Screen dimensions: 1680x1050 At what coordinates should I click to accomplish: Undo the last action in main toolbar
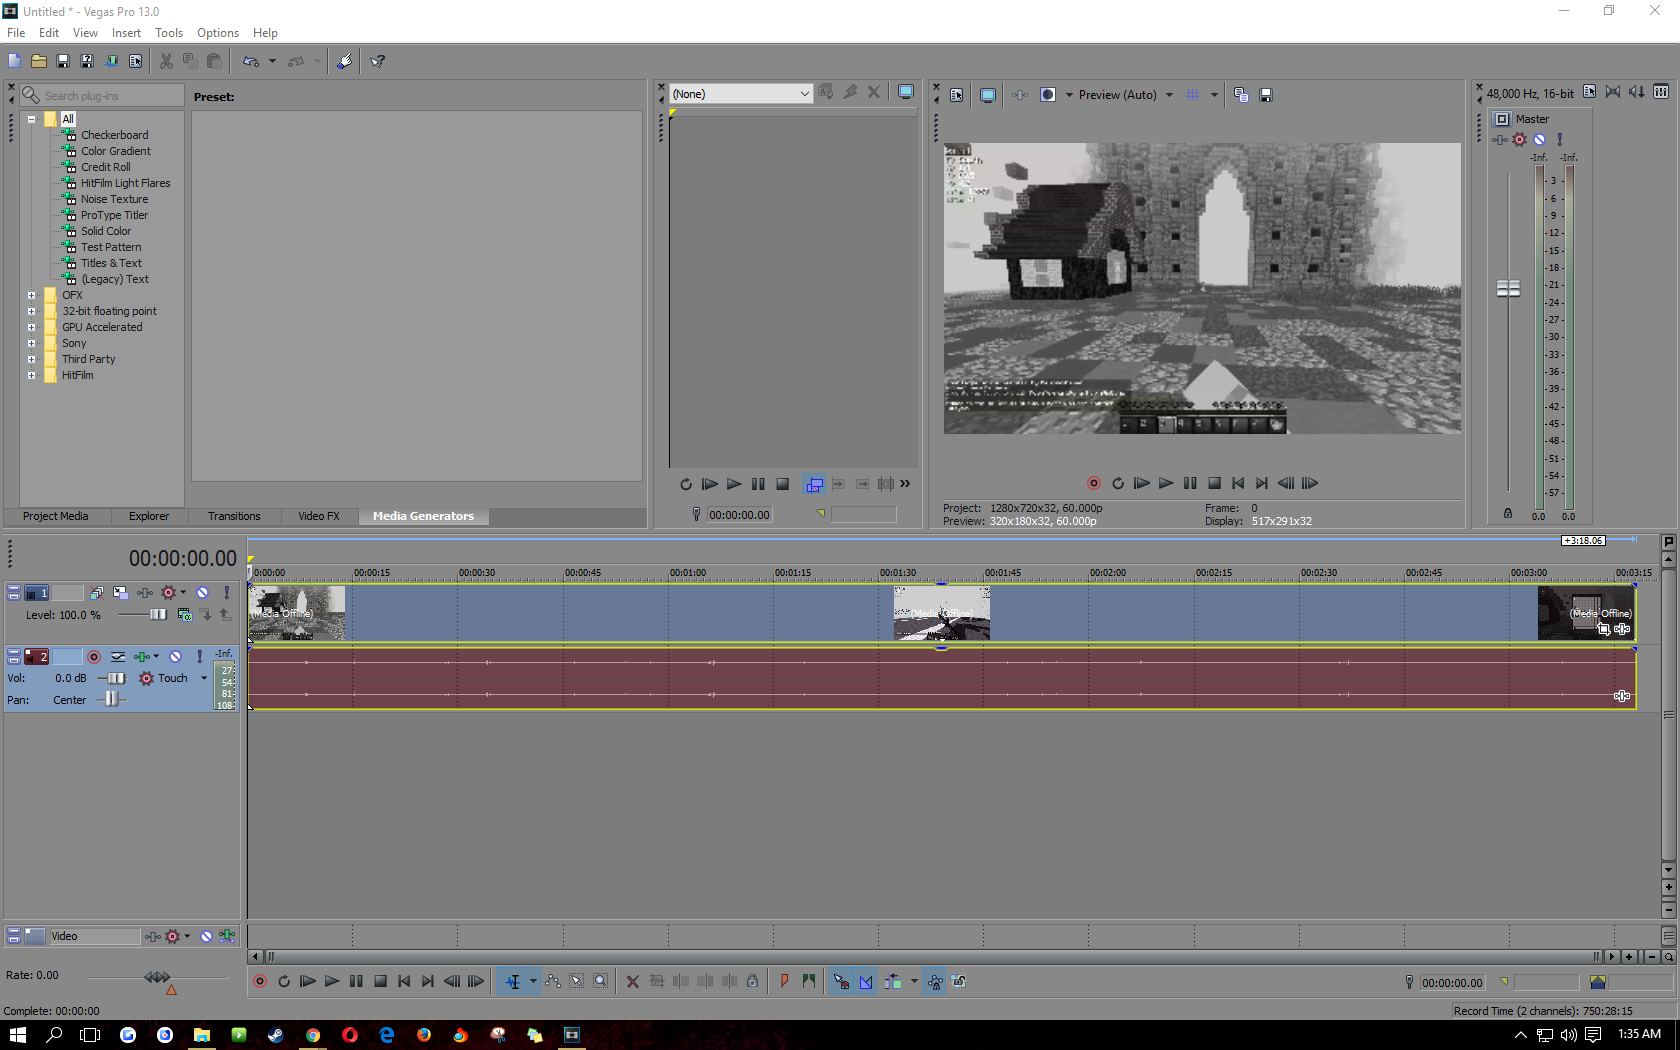point(250,61)
